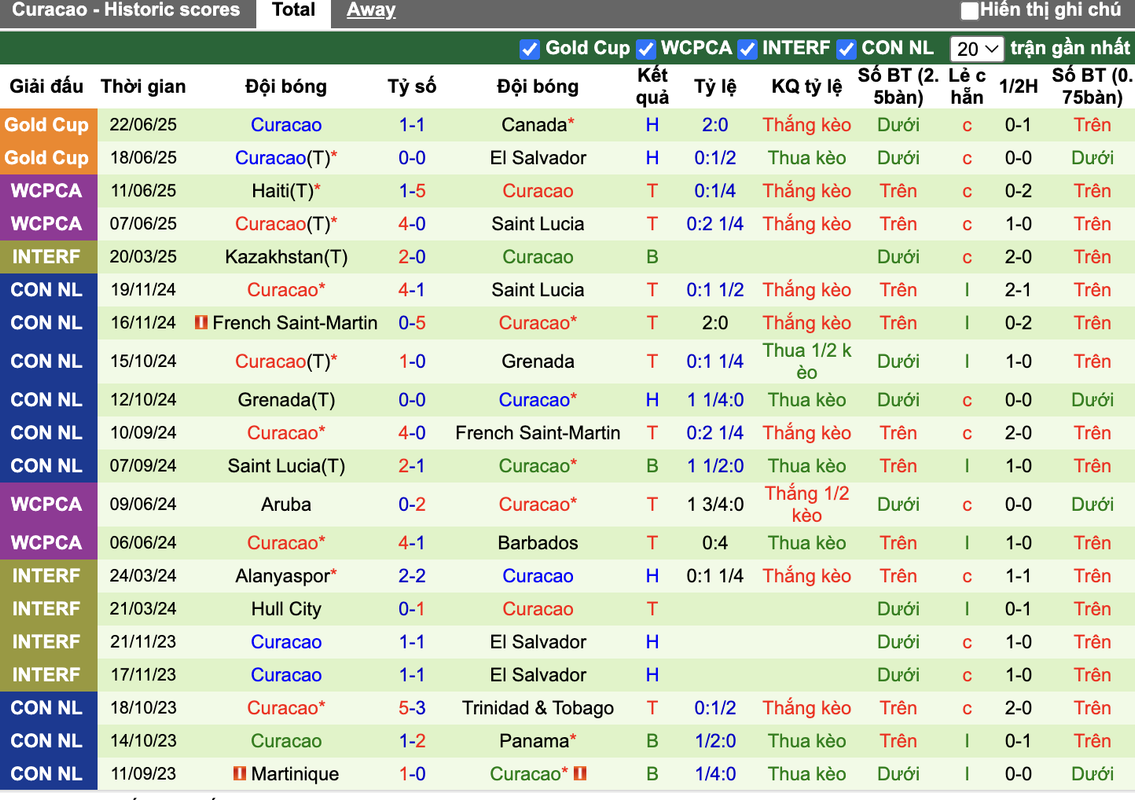Click the red flag icon after Curacao in the 11/09/23 row

tap(580, 773)
